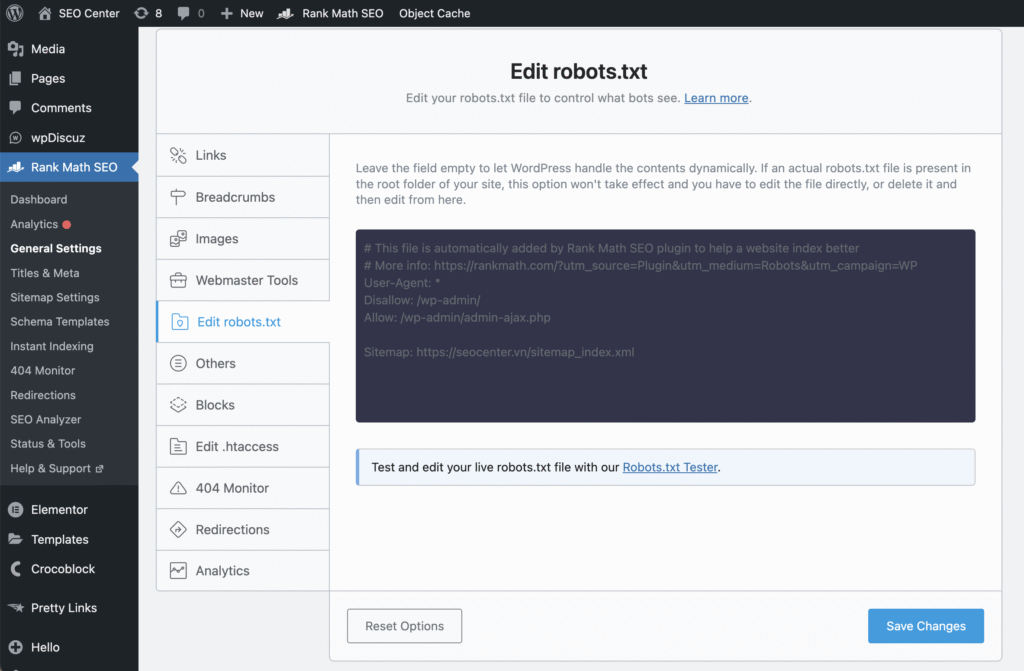Switch to the Others tab

click(x=215, y=363)
